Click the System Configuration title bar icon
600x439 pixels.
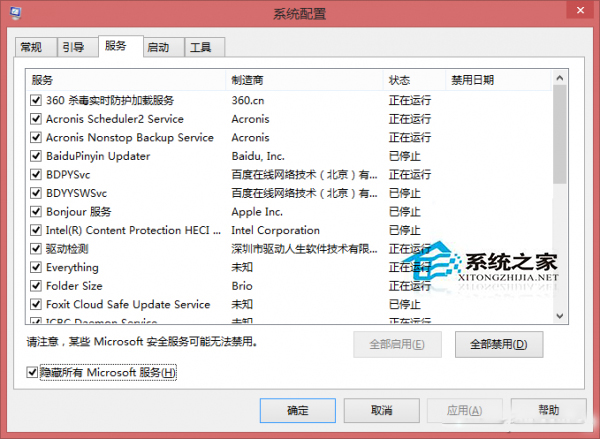pos(15,13)
